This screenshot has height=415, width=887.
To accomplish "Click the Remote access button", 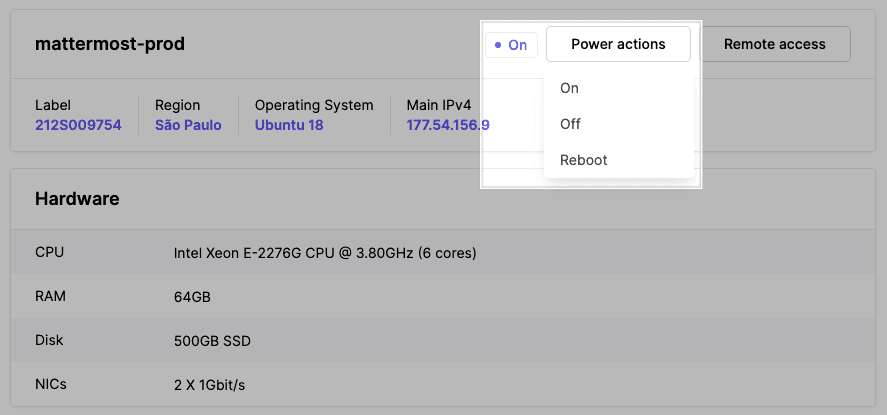I will tap(774, 44).
